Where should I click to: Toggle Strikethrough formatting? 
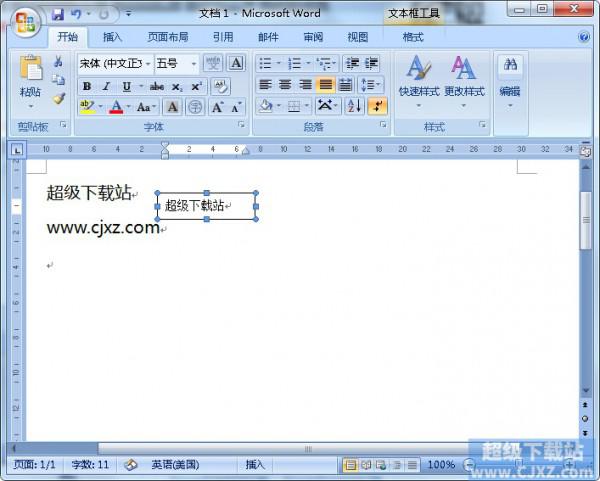pos(157,86)
